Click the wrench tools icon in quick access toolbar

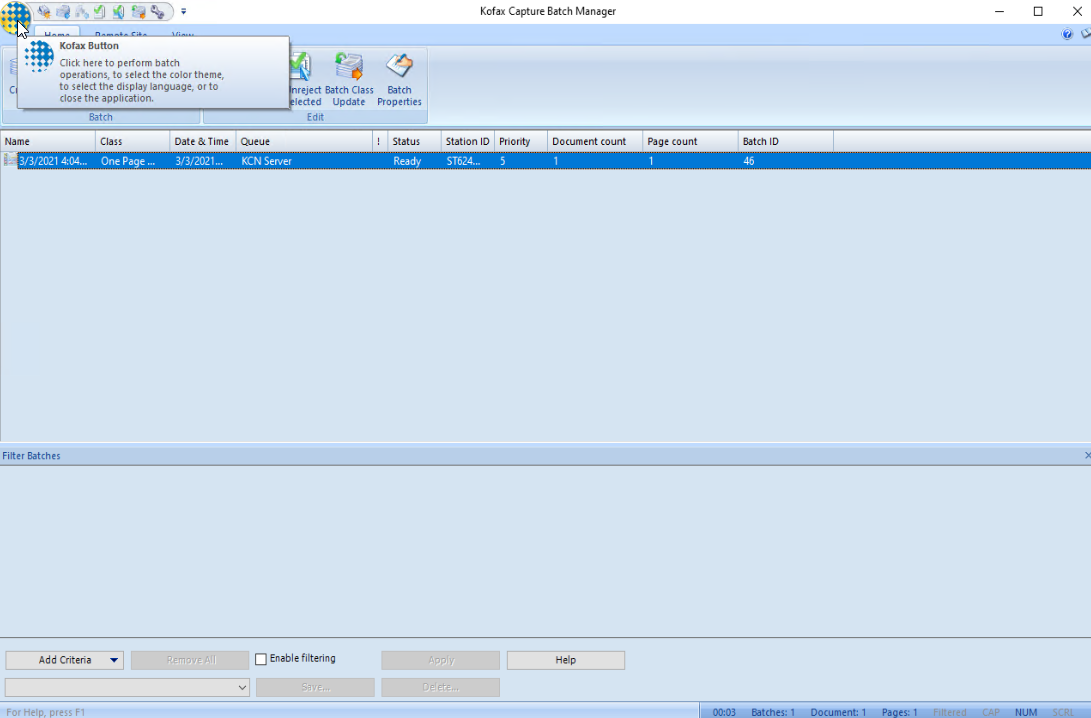coord(158,12)
